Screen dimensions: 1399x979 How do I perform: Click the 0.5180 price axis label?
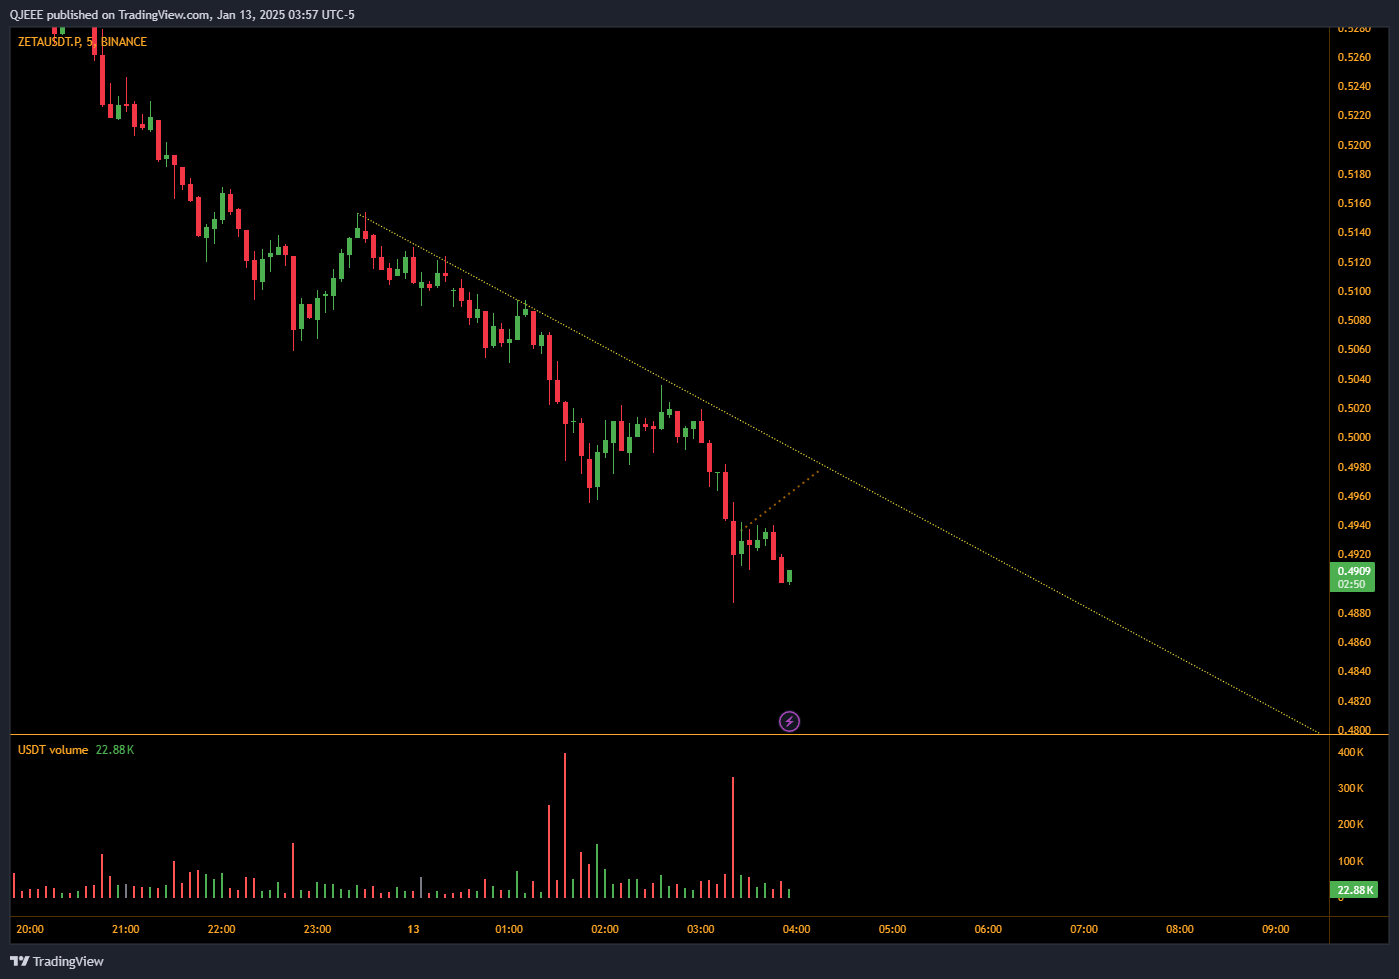1354,174
